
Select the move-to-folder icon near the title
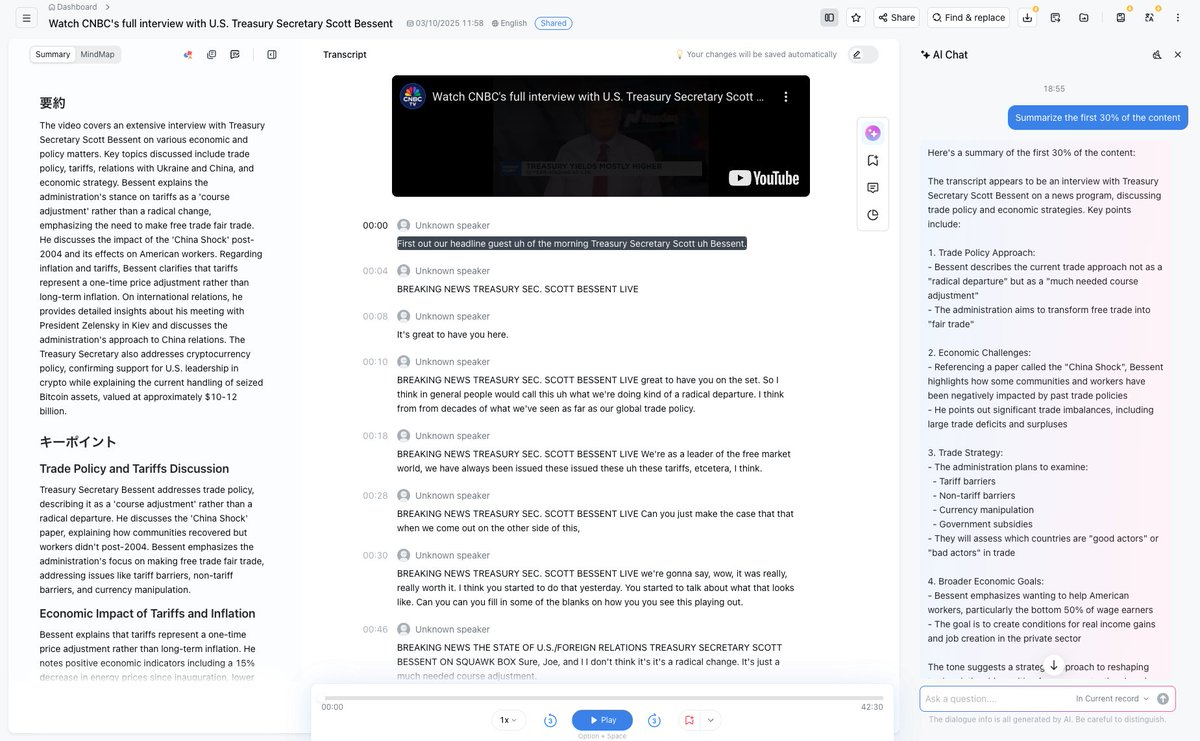[1084, 17]
